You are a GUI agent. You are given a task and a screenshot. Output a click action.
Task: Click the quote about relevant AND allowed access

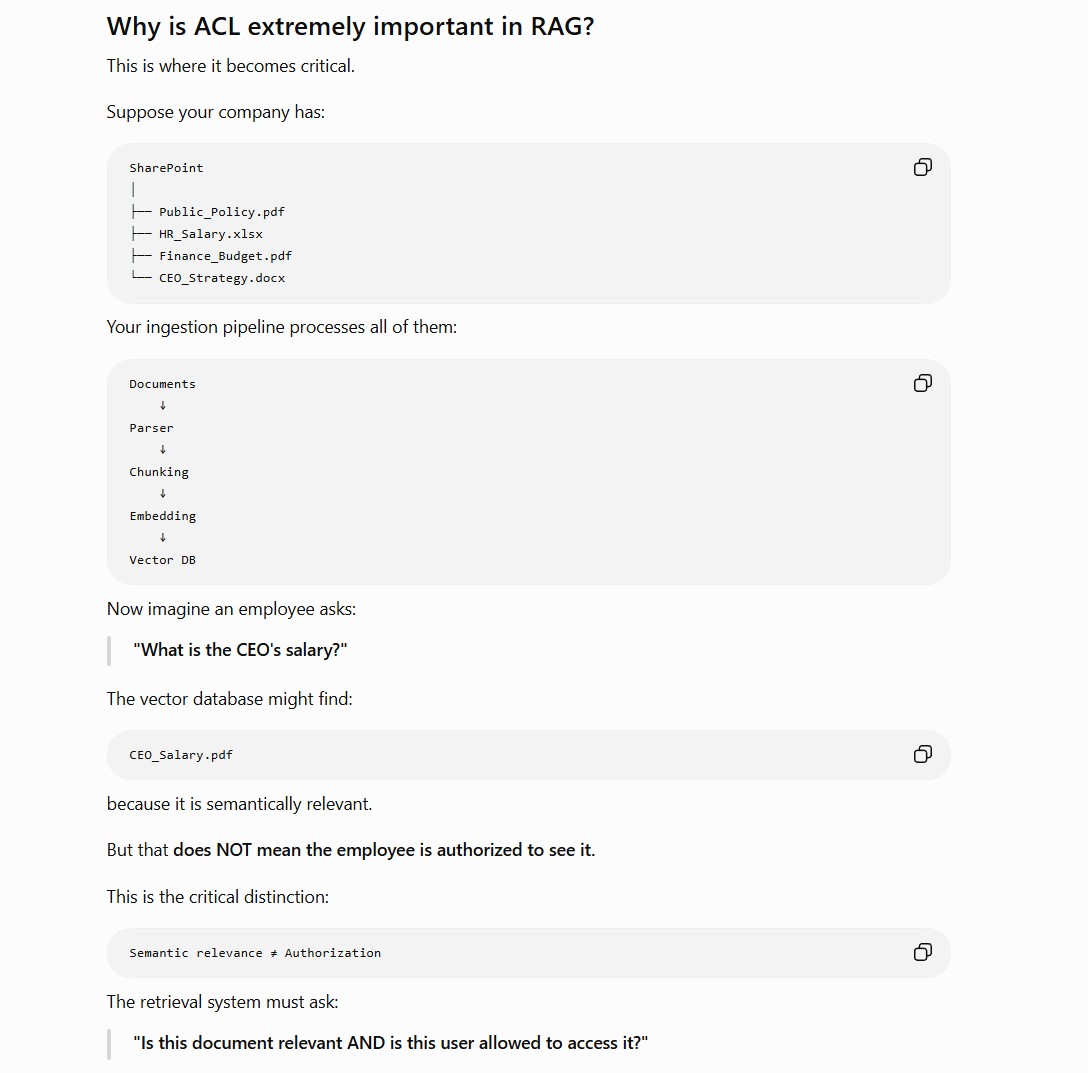pos(390,1043)
